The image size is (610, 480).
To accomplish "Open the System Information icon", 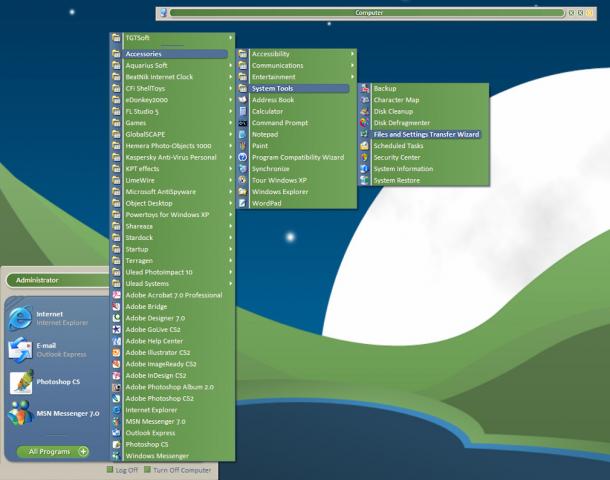I will pos(365,169).
